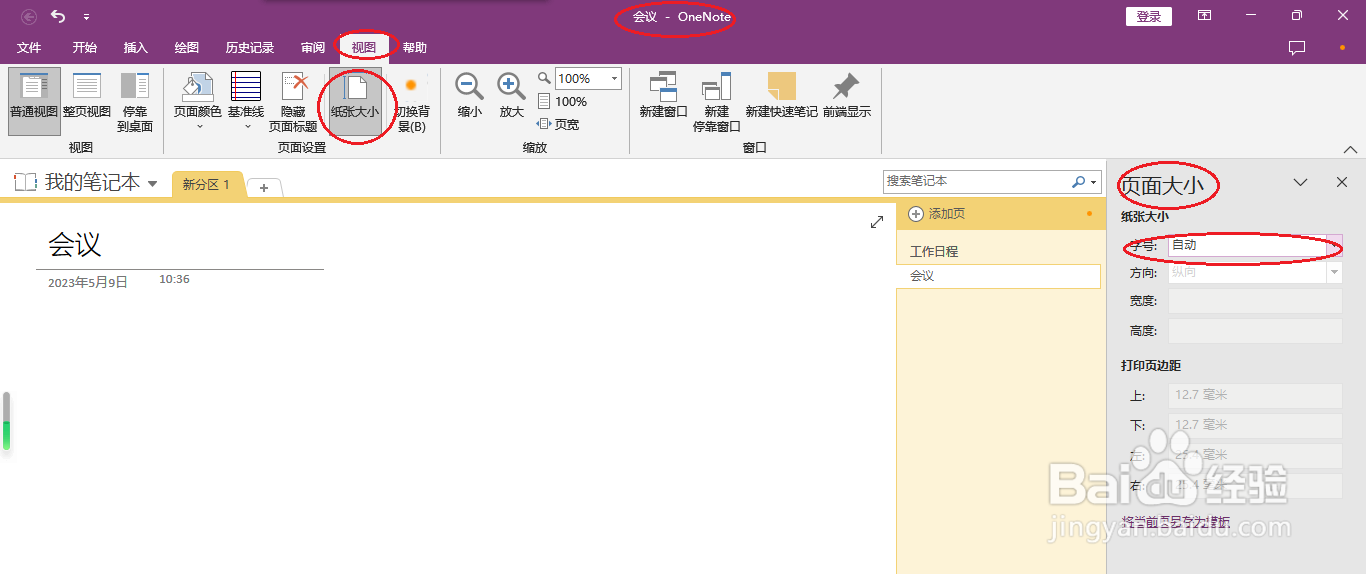Switch to Normal View (普通视图)
The image size is (1366, 574).
(34, 100)
